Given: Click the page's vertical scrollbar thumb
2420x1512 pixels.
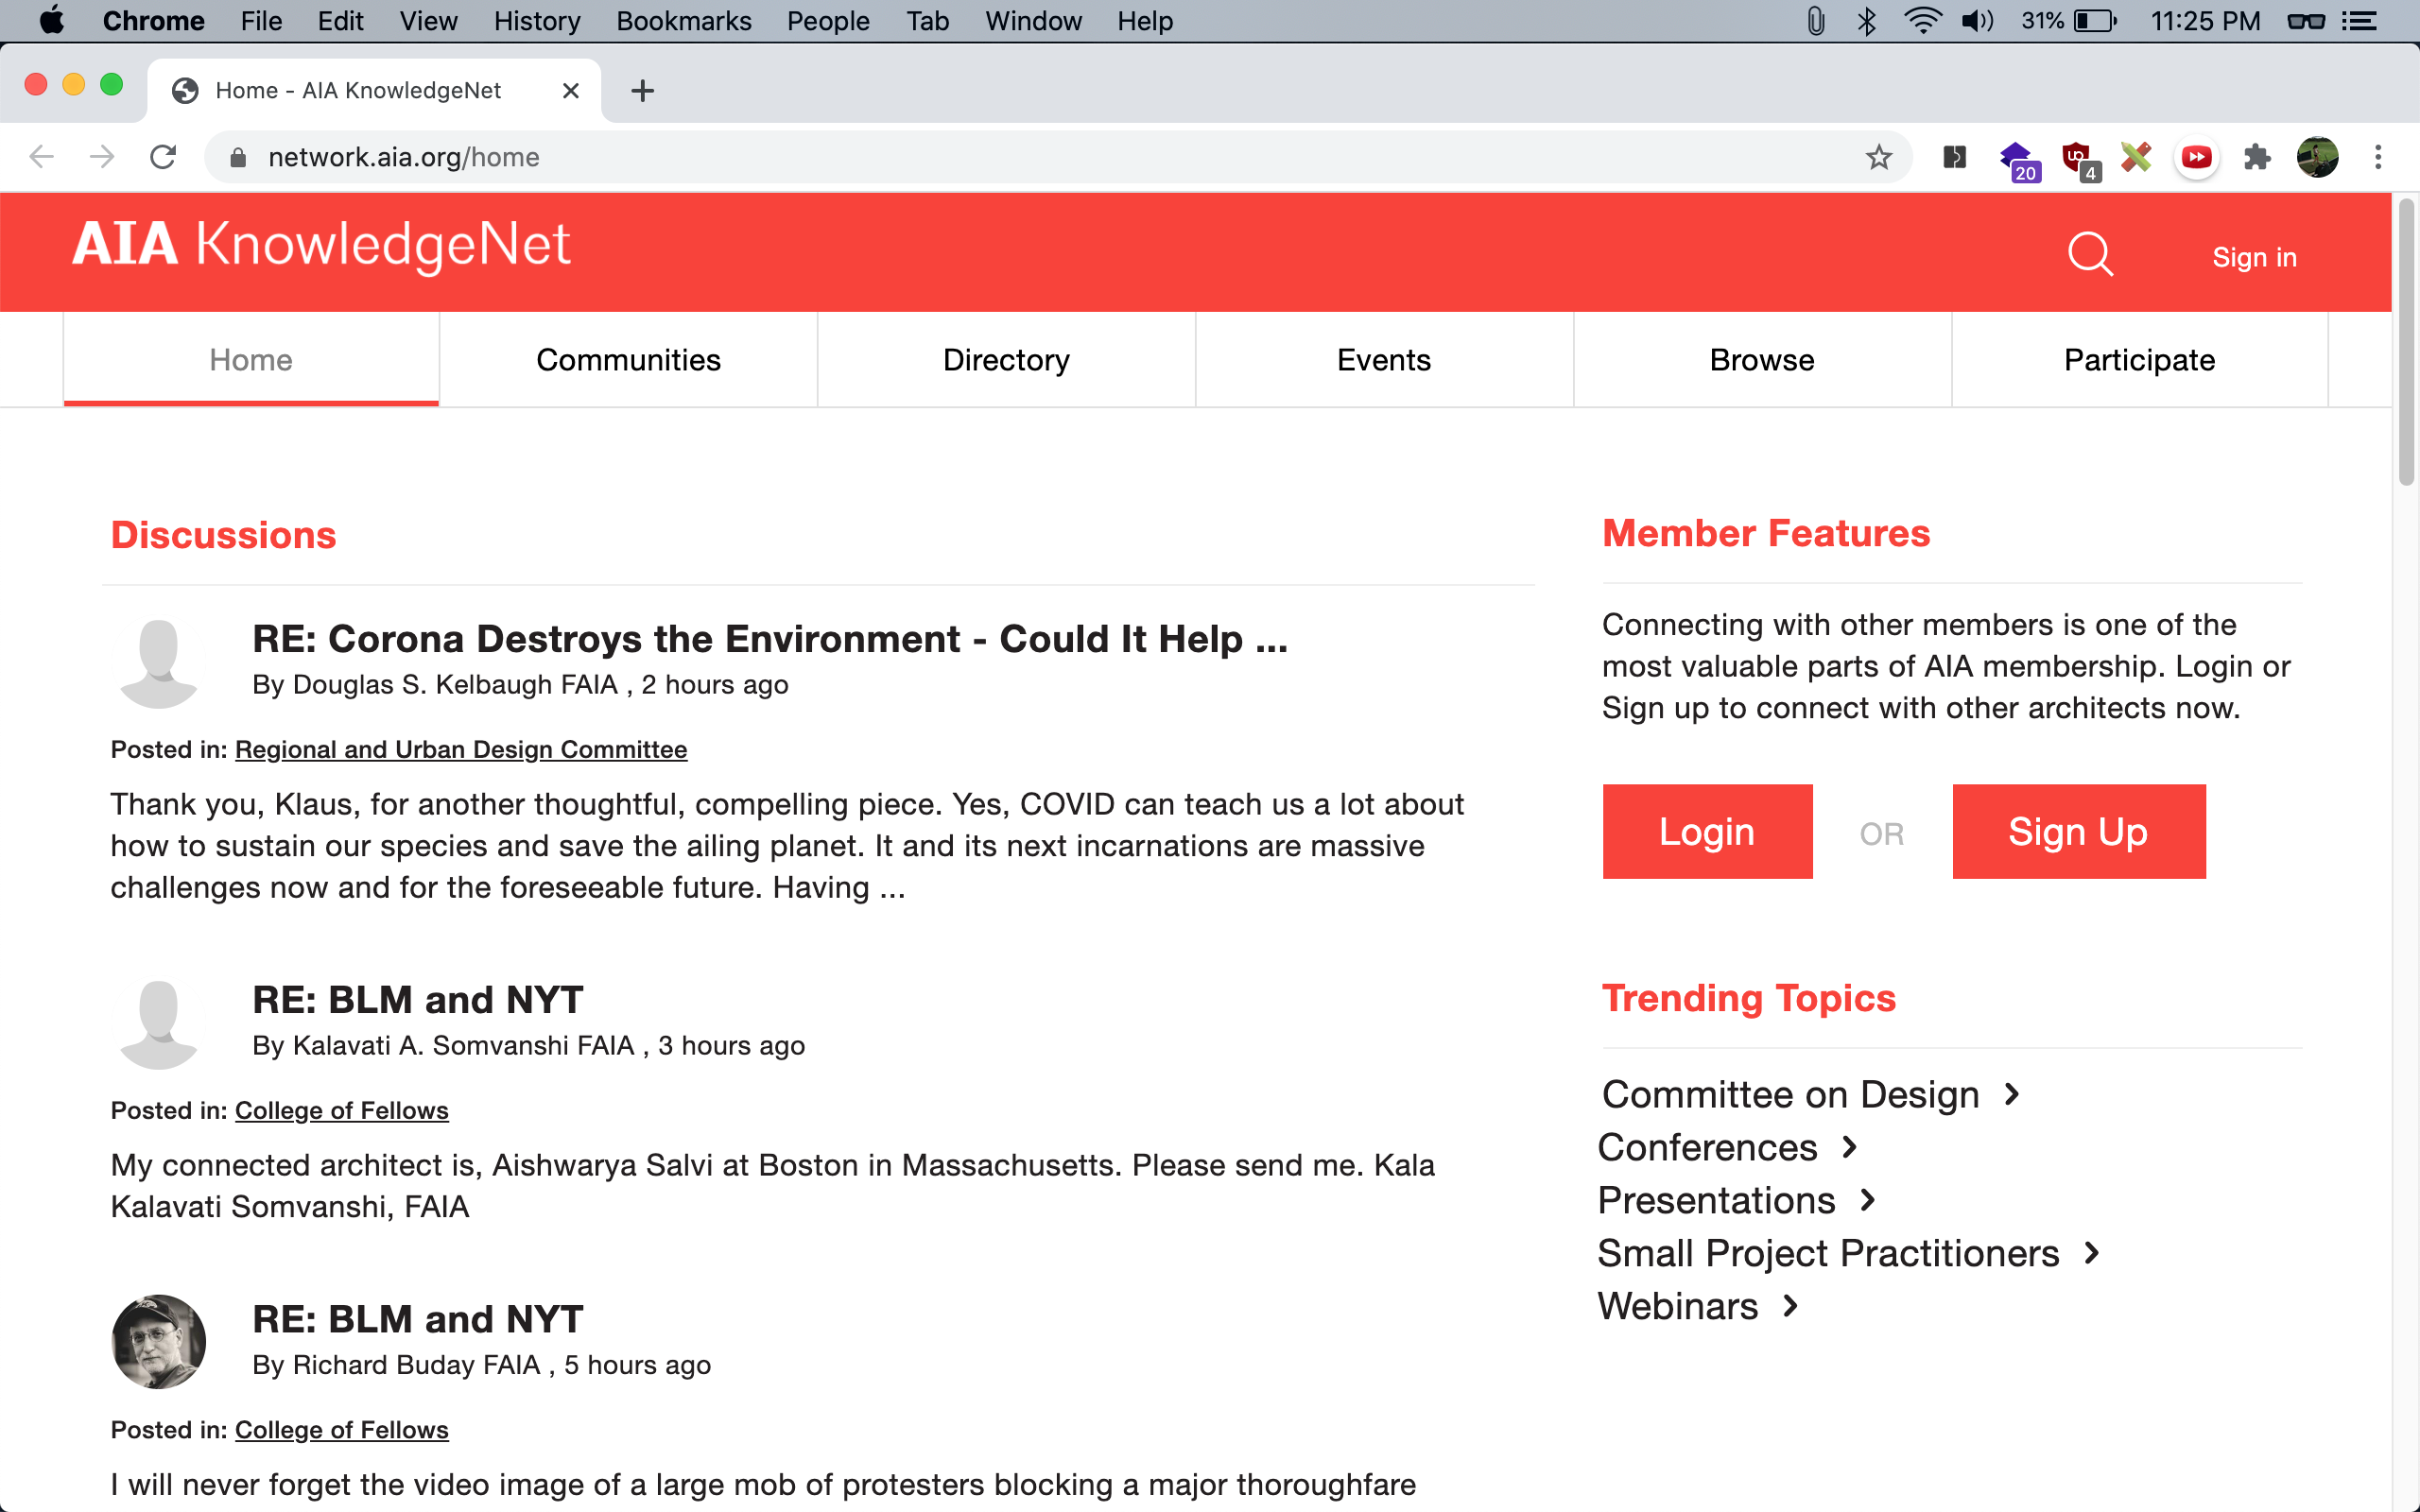Looking at the screenshot, I should (2406, 343).
